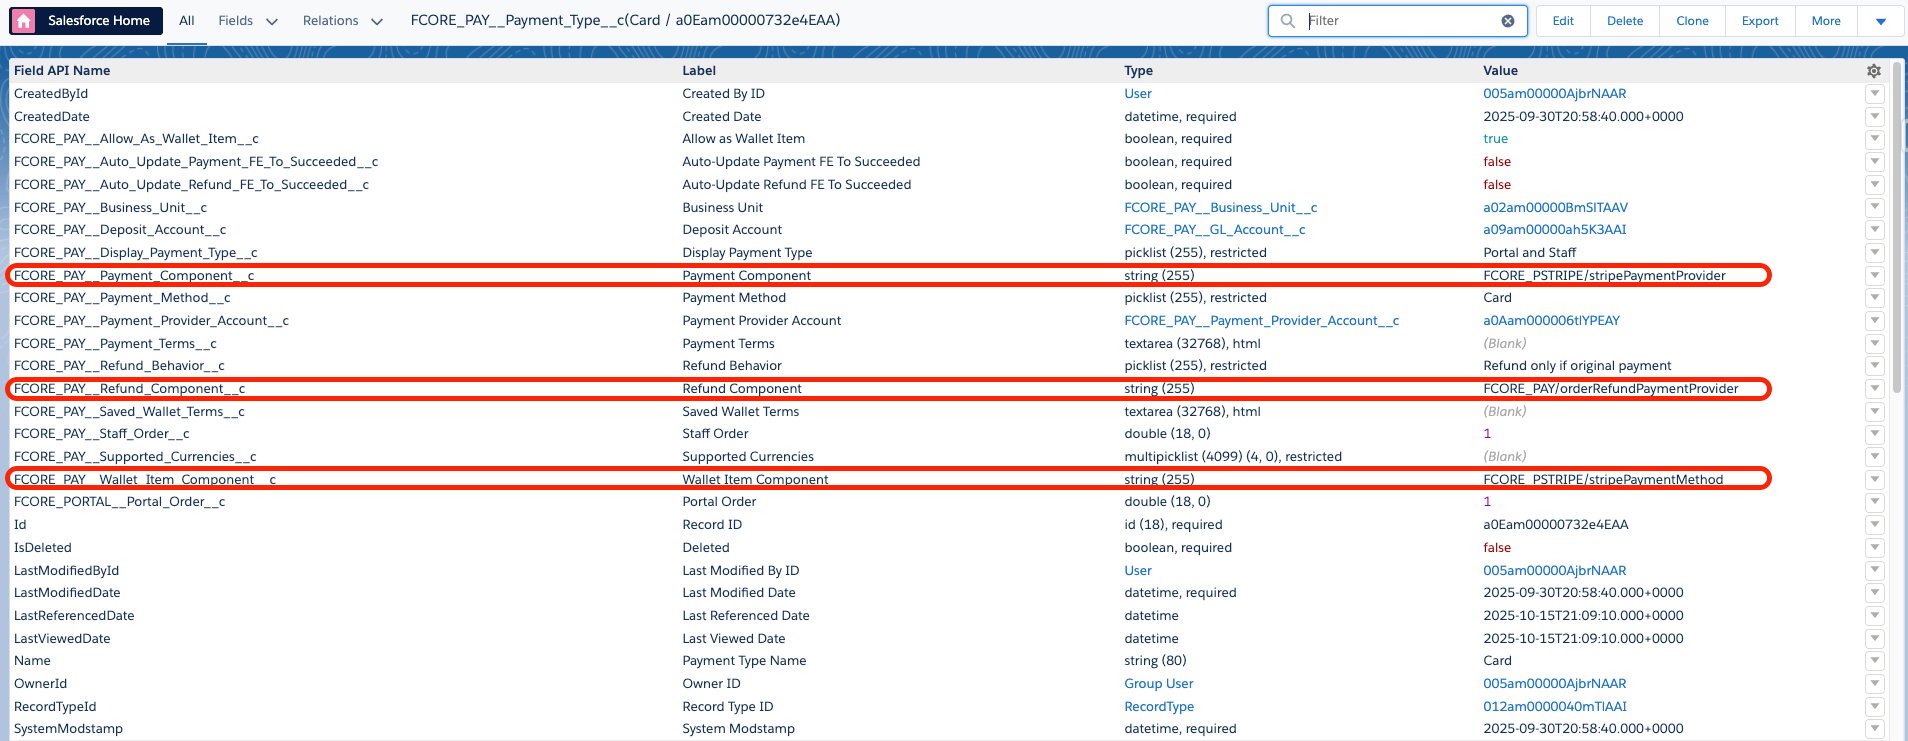Click the a0Eam00000732e4EAA Record ID value
1908x741 pixels.
tap(1555, 525)
